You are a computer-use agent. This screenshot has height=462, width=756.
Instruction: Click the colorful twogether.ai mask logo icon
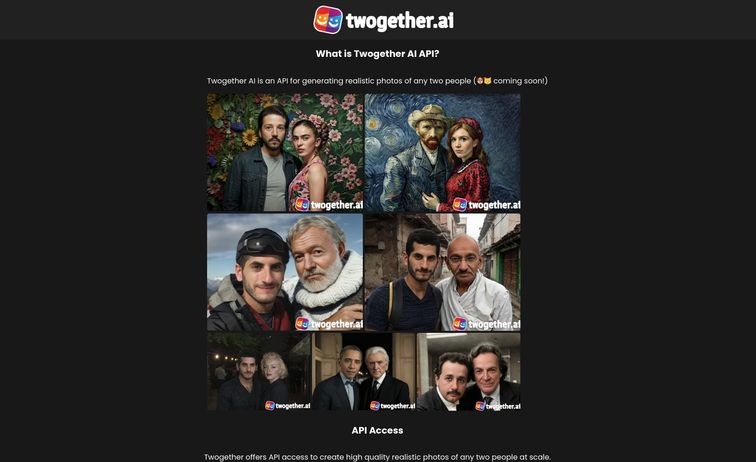pyautogui.click(x=328, y=20)
